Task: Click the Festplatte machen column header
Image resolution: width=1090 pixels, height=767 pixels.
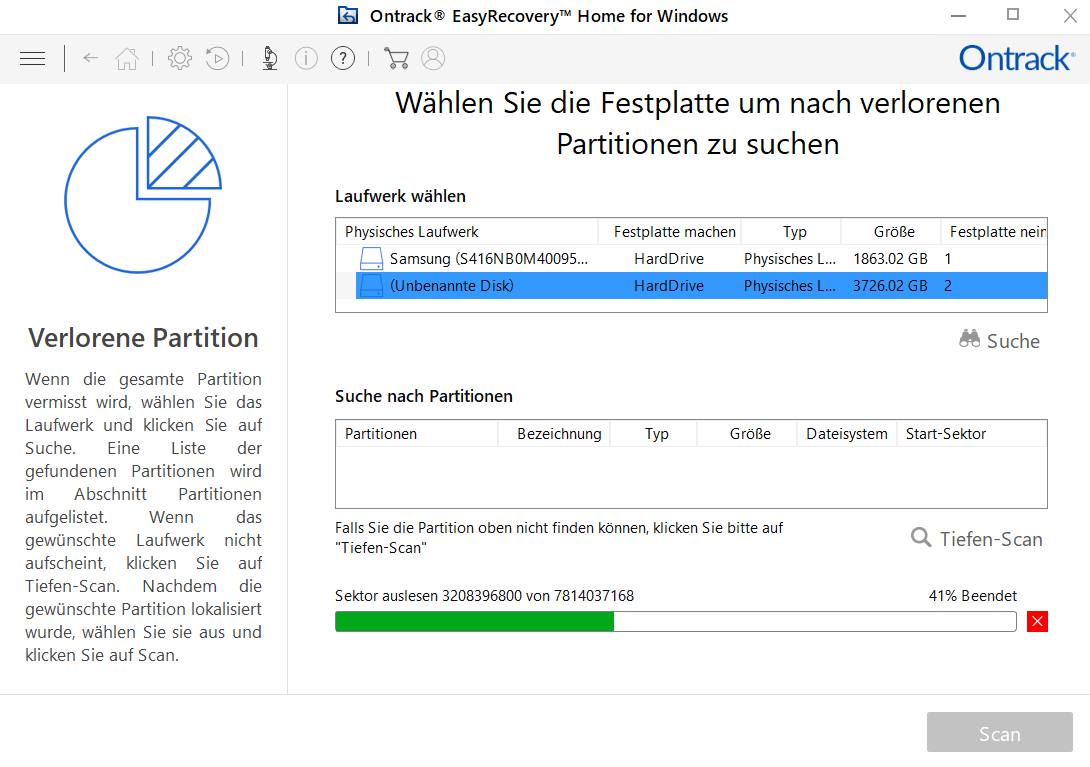Action: 669,232
